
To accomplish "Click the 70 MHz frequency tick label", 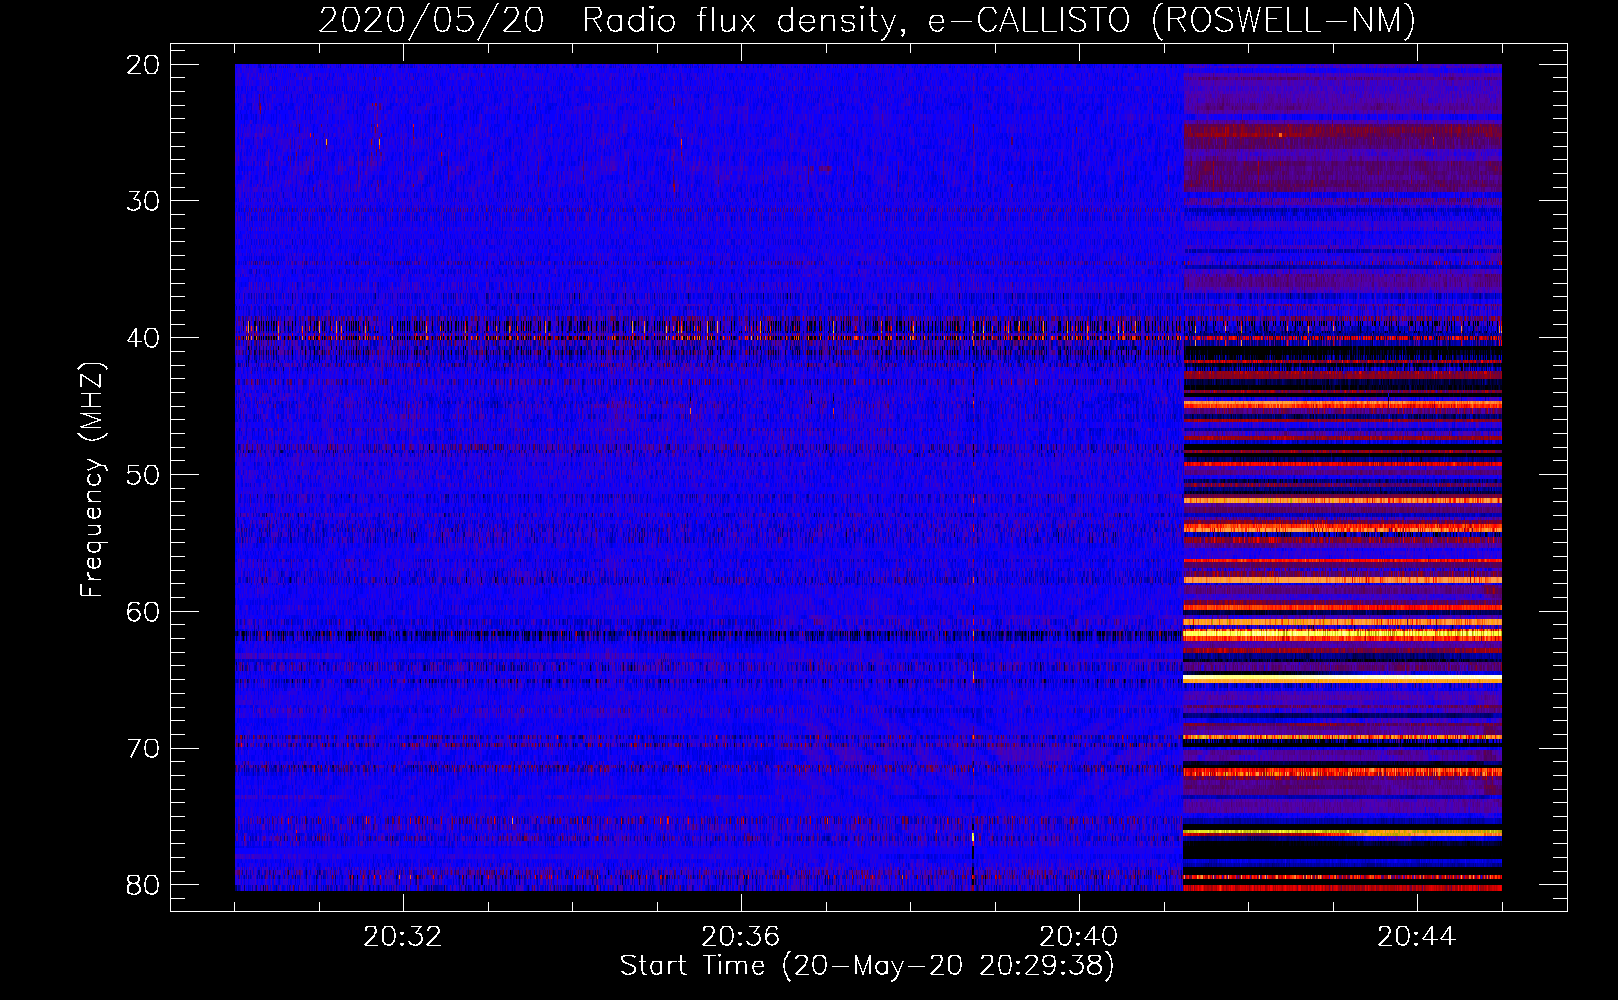I will pos(144,748).
